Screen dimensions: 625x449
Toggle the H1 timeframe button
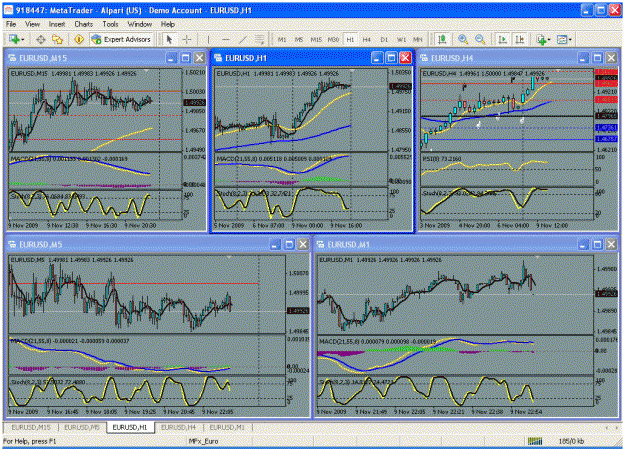pyautogui.click(x=350, y=39)
